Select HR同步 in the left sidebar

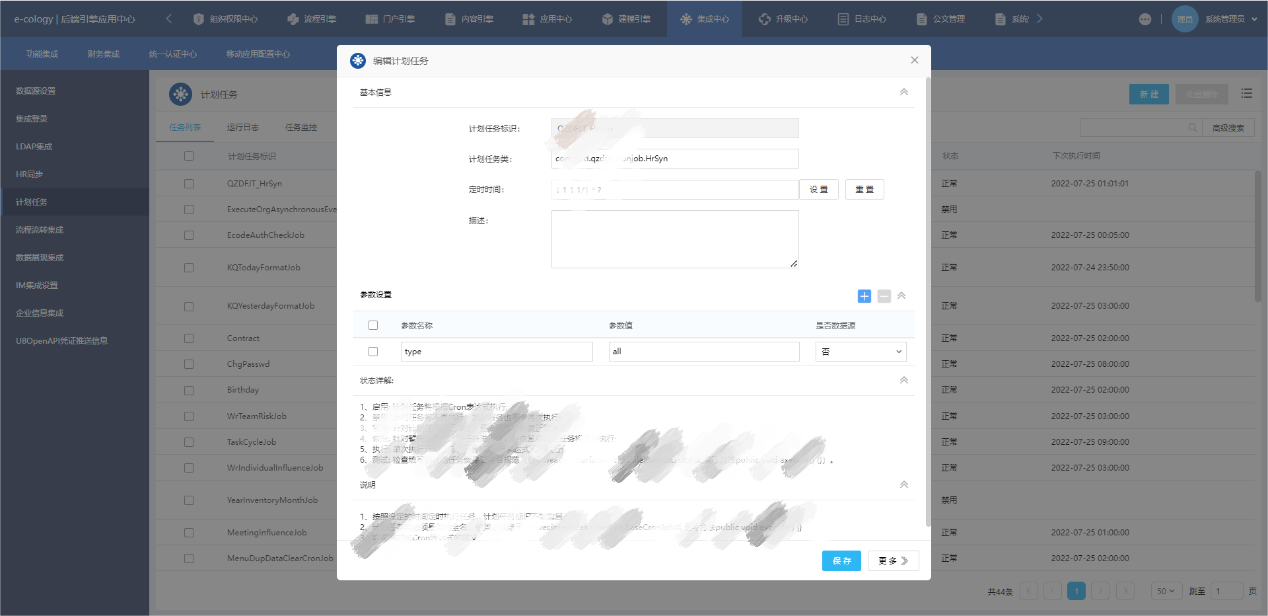click(x=29, y=174)
